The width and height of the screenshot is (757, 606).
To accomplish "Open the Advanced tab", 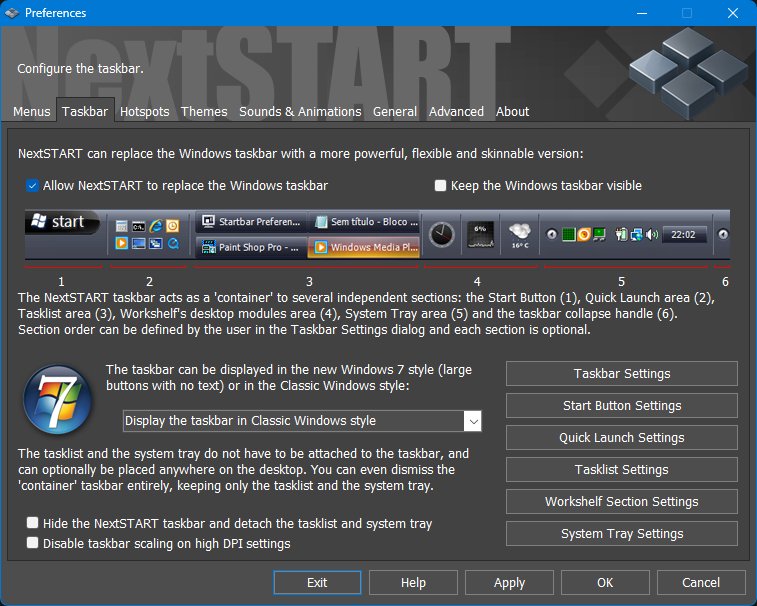I will (x=456, y=112).
